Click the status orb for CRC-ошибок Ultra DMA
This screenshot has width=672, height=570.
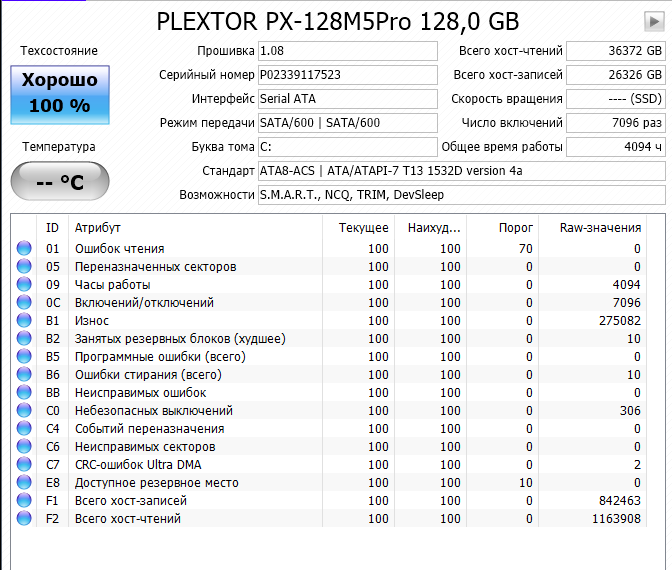click(24, 465)
